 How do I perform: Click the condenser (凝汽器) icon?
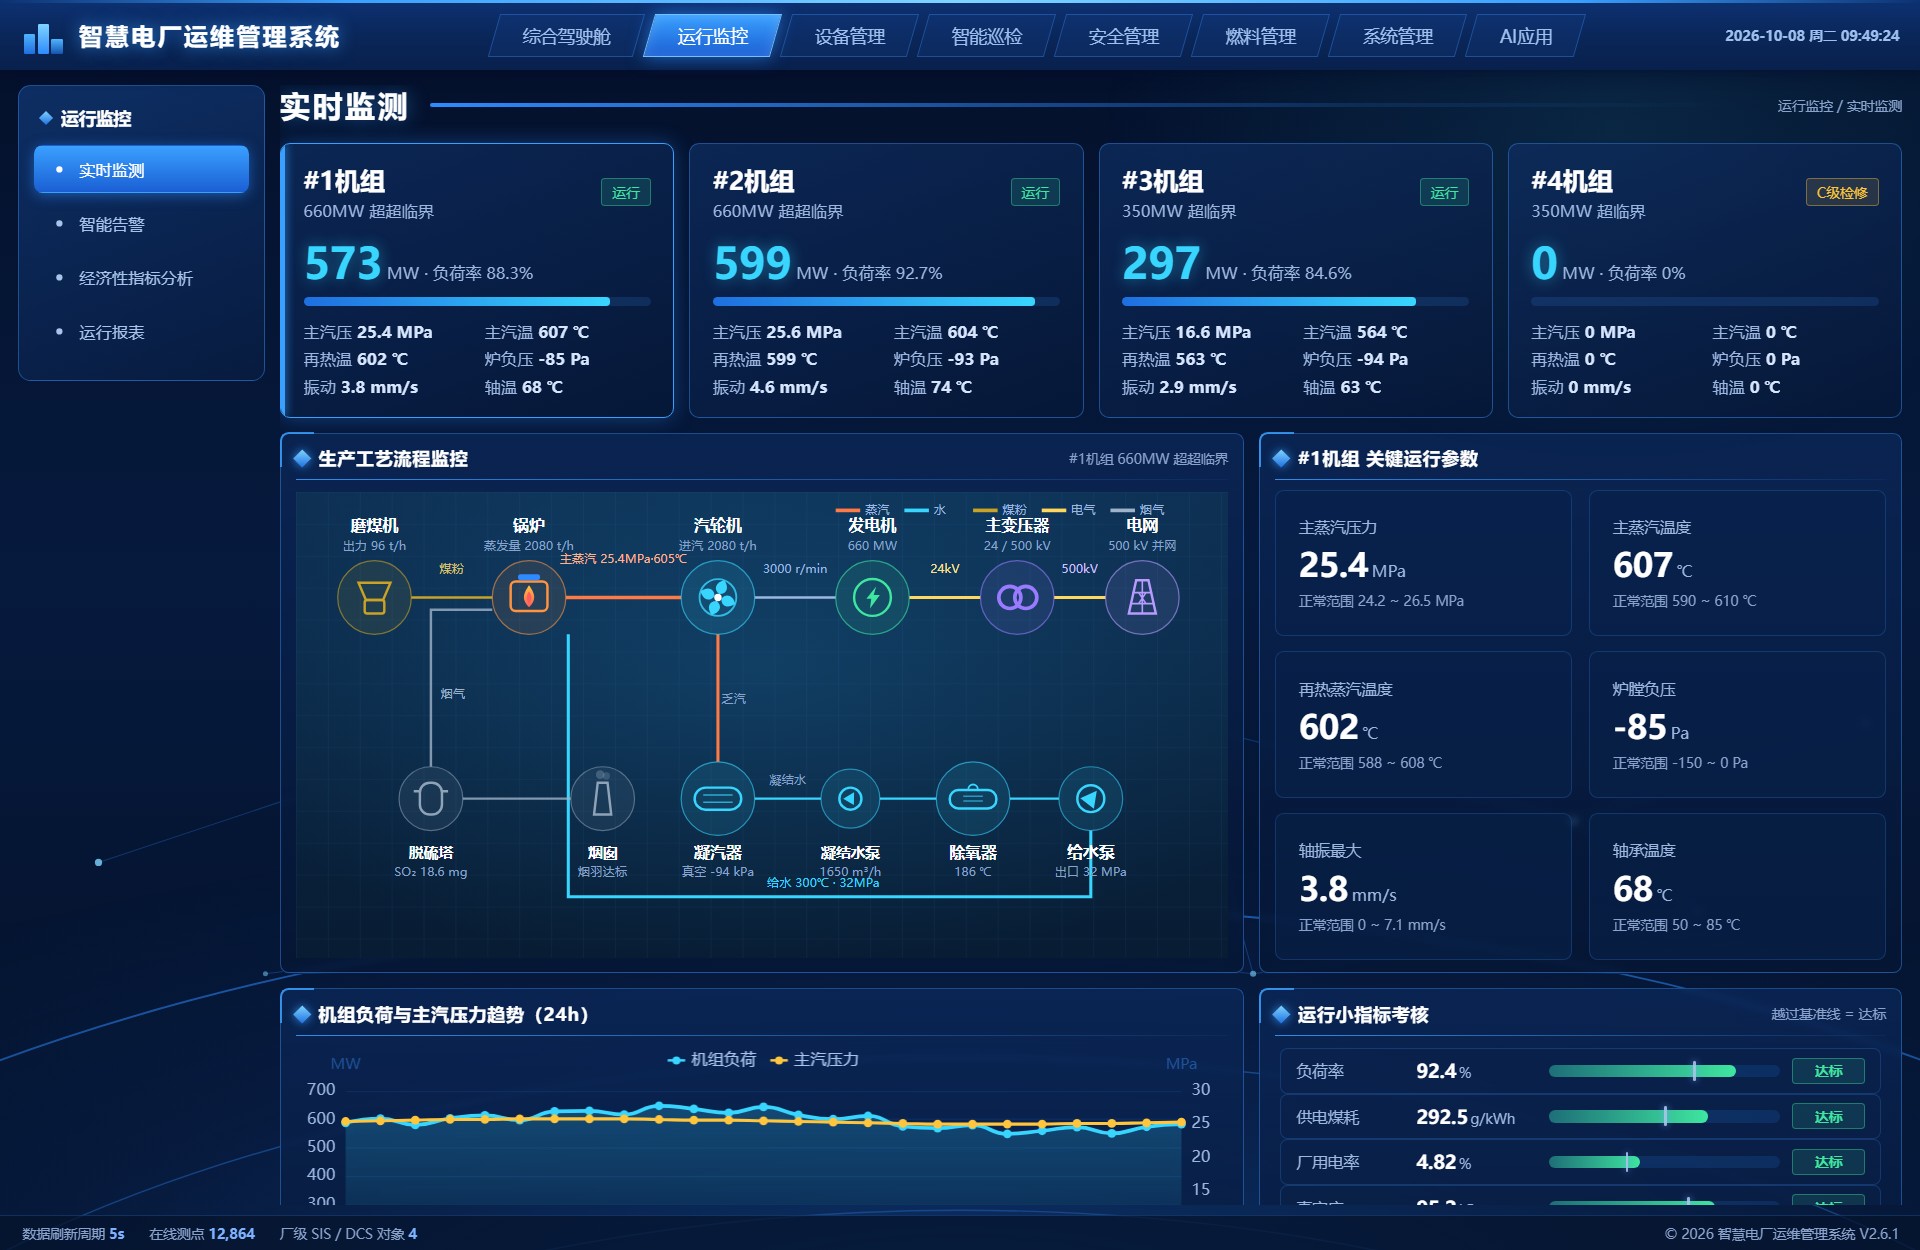pos(717,799)
